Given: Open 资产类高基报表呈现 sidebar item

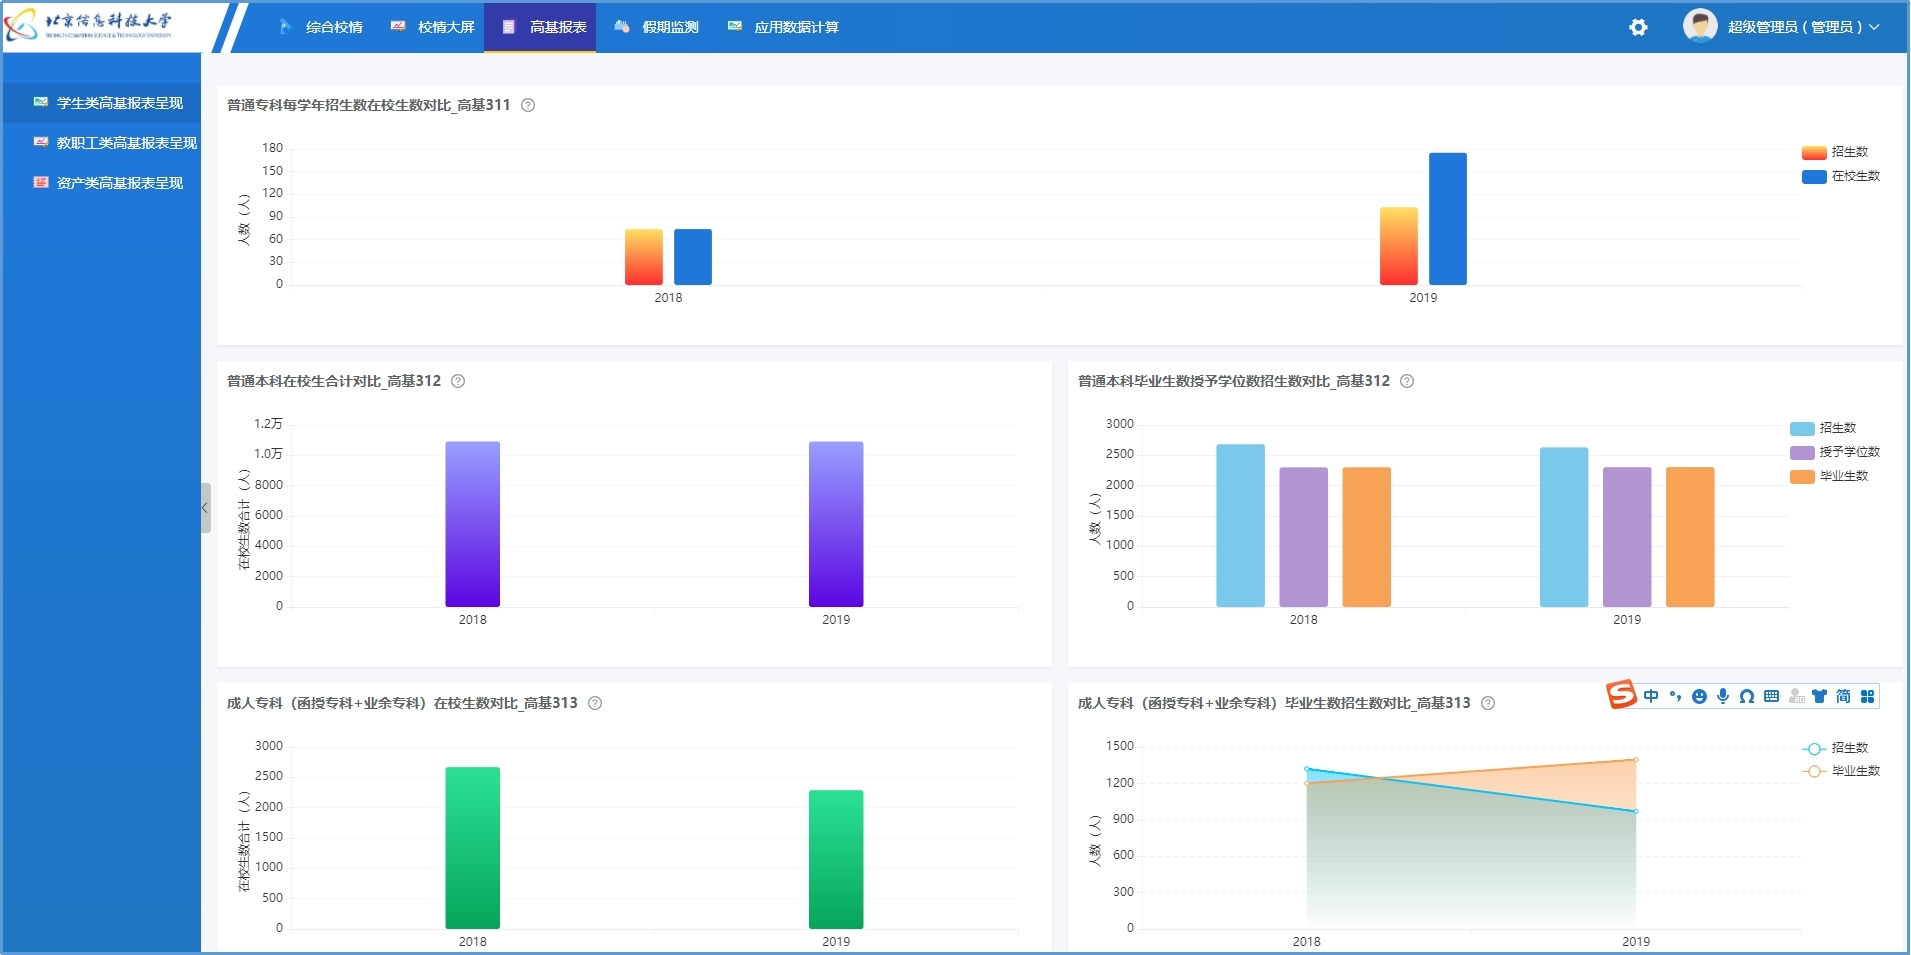Looking at the screenshot, I should 101,183.
